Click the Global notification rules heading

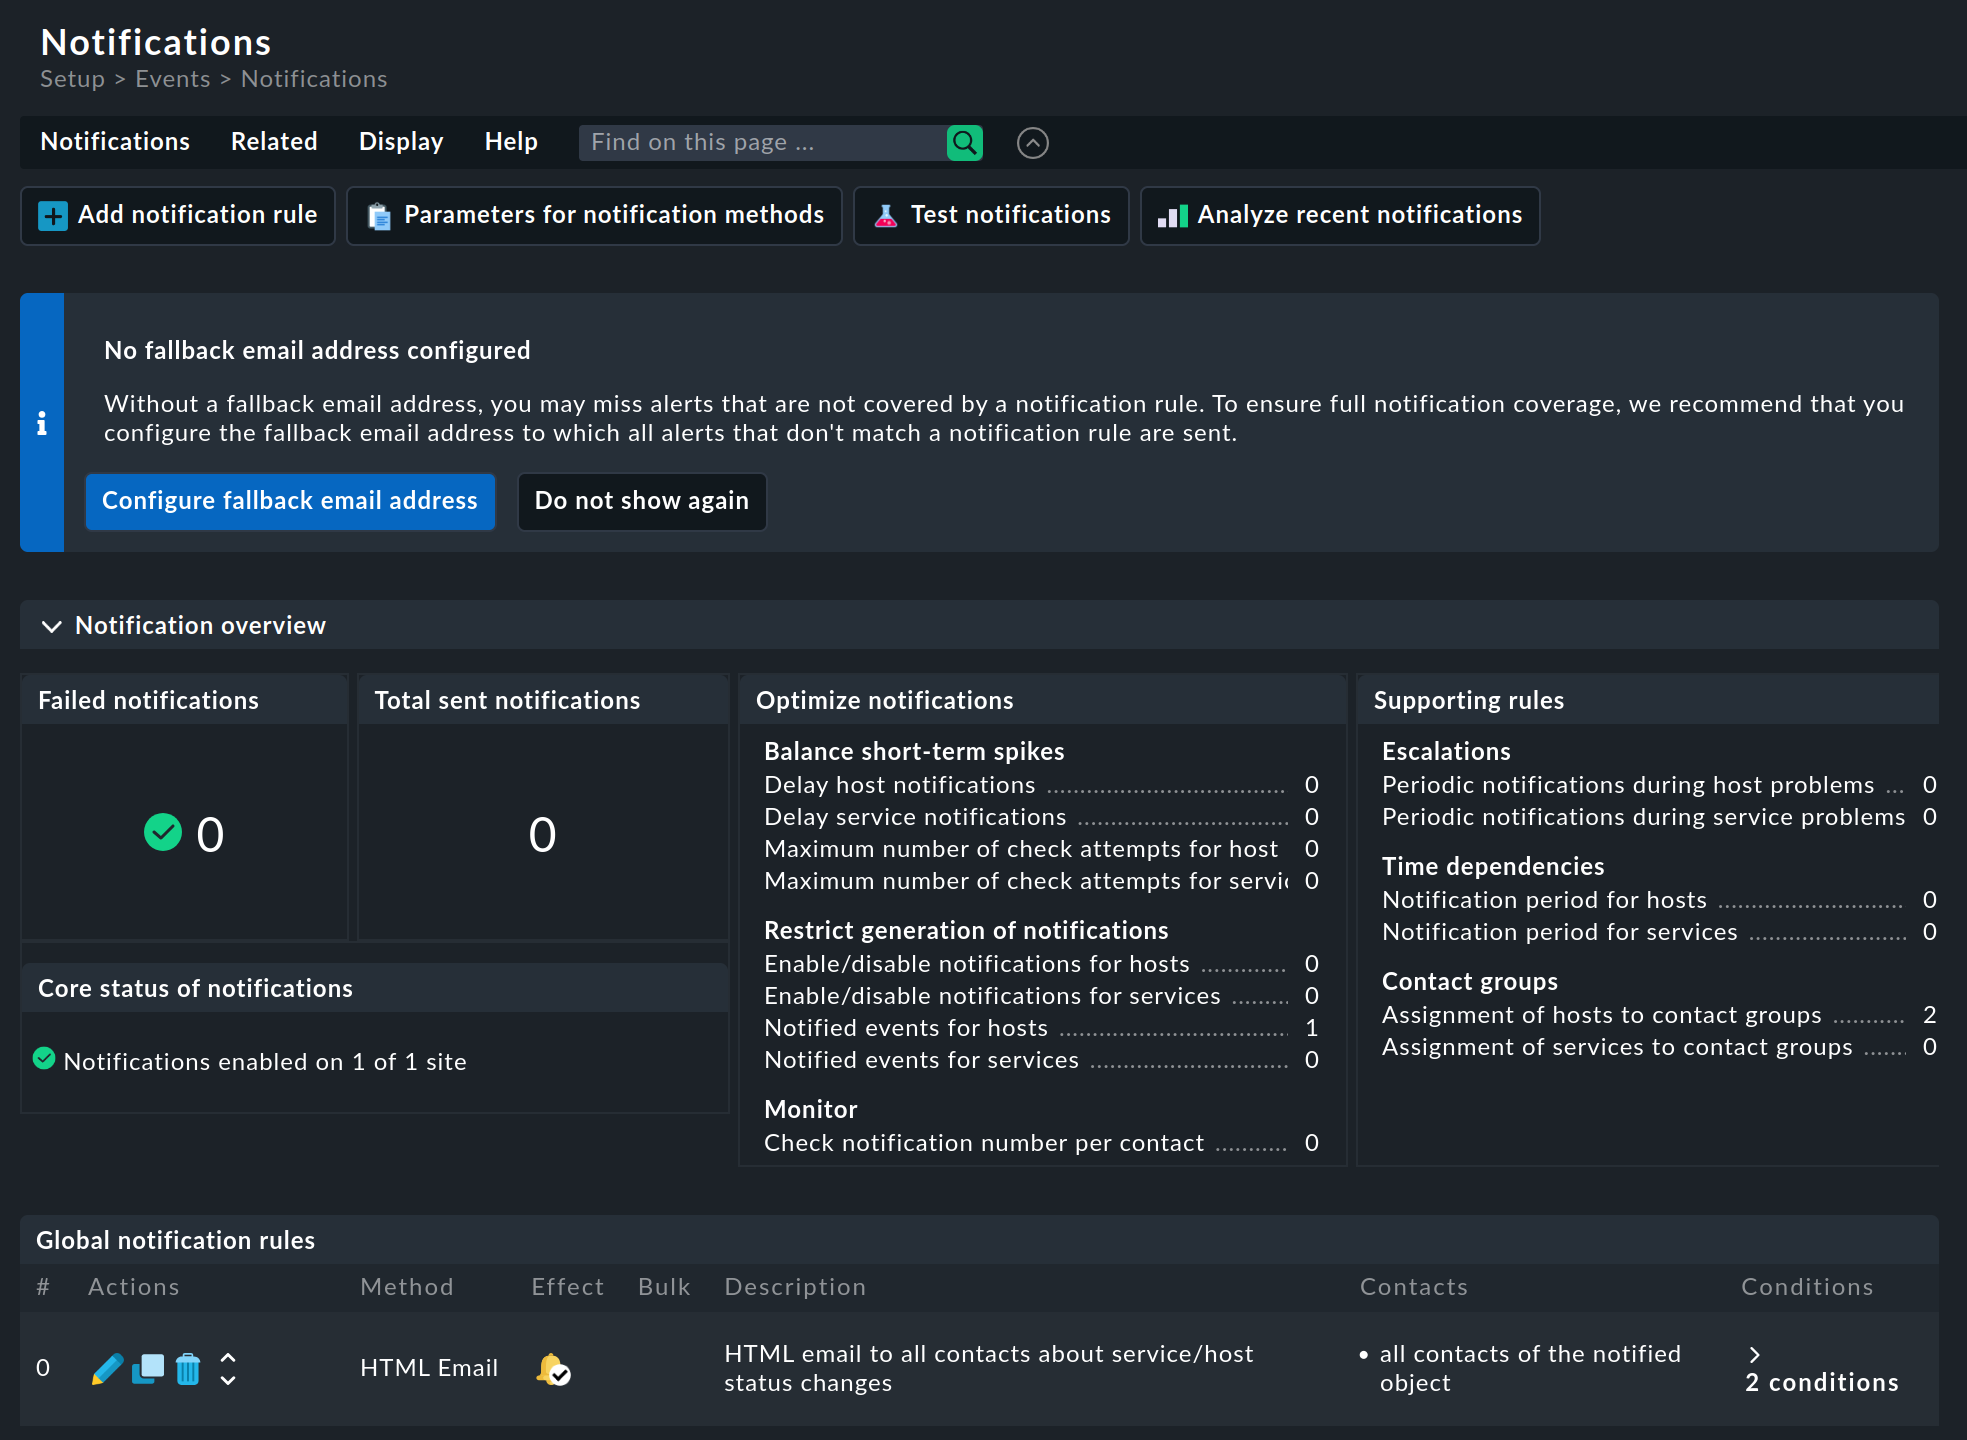click(x=175, y=1241)
